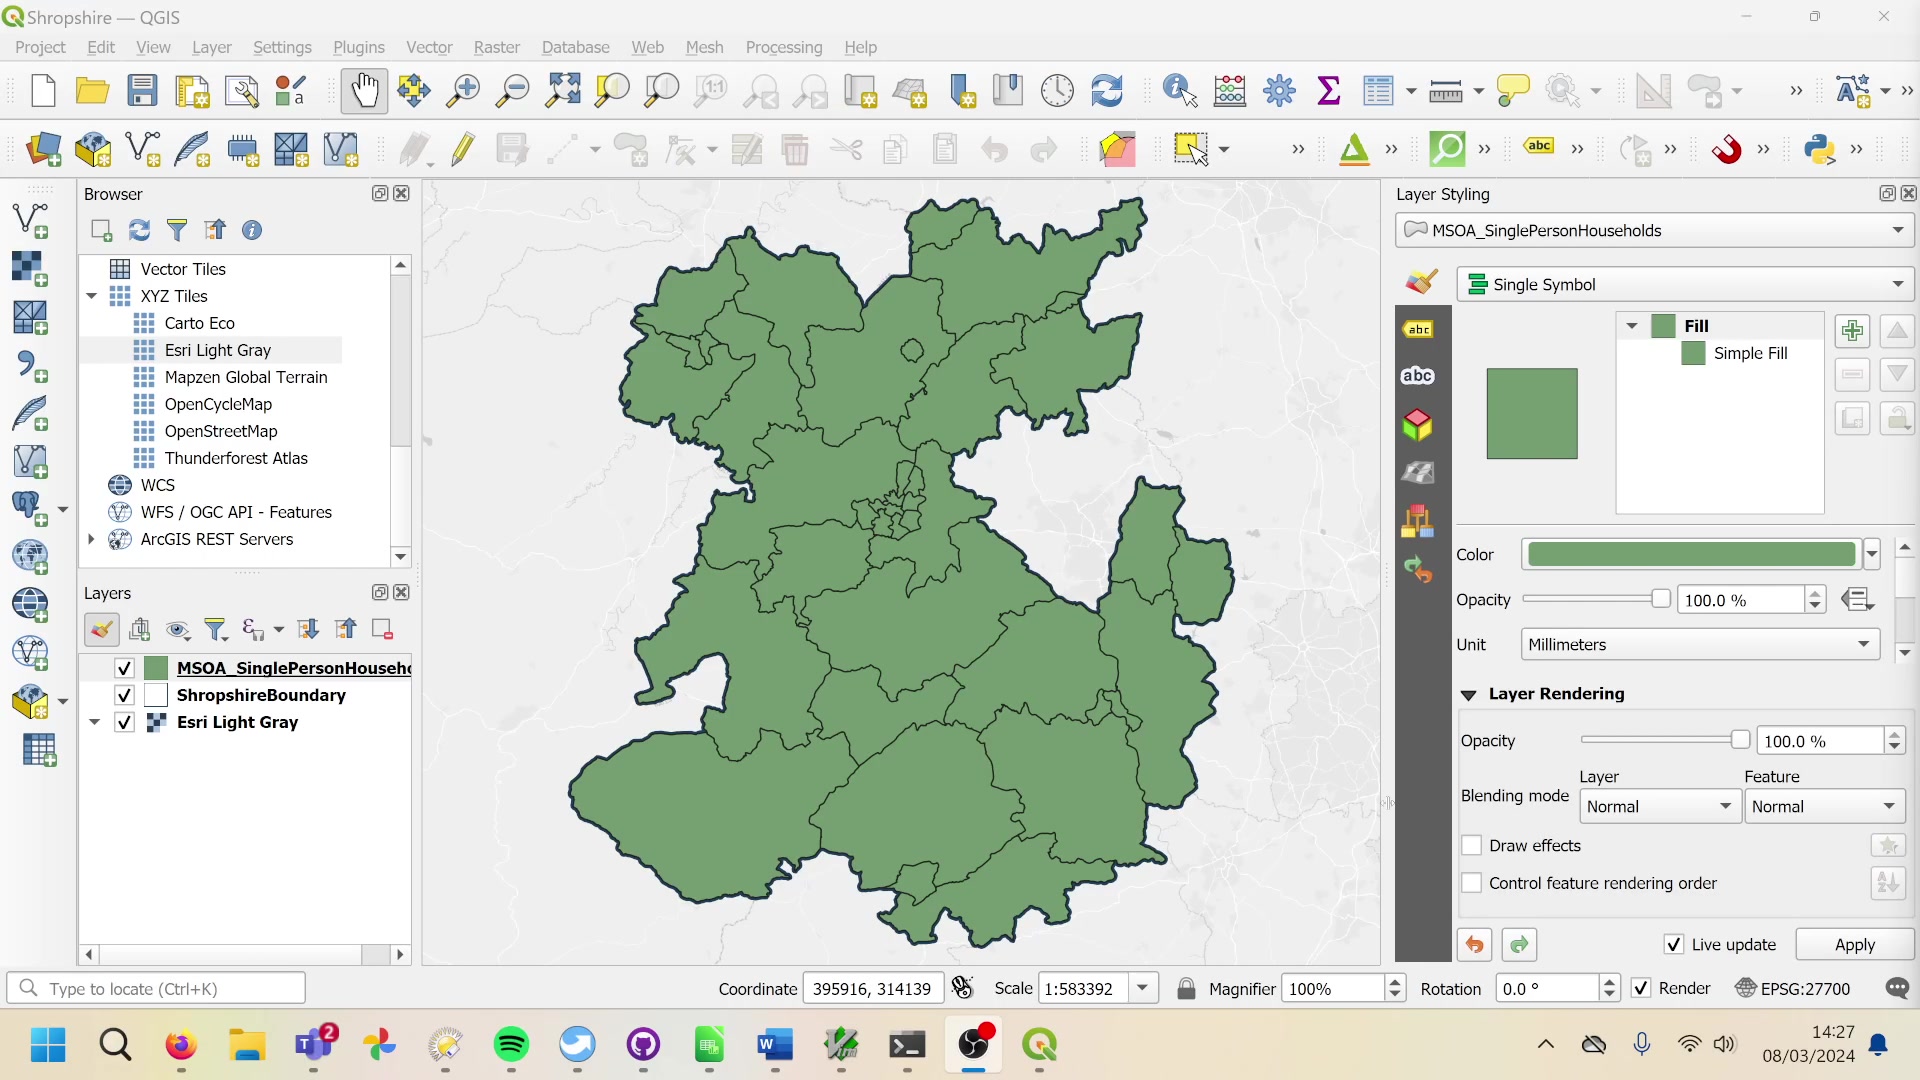This screenshot has height=1080, width=1920.
Task: Open the Vector menu
Action: (x=429, y=47)
